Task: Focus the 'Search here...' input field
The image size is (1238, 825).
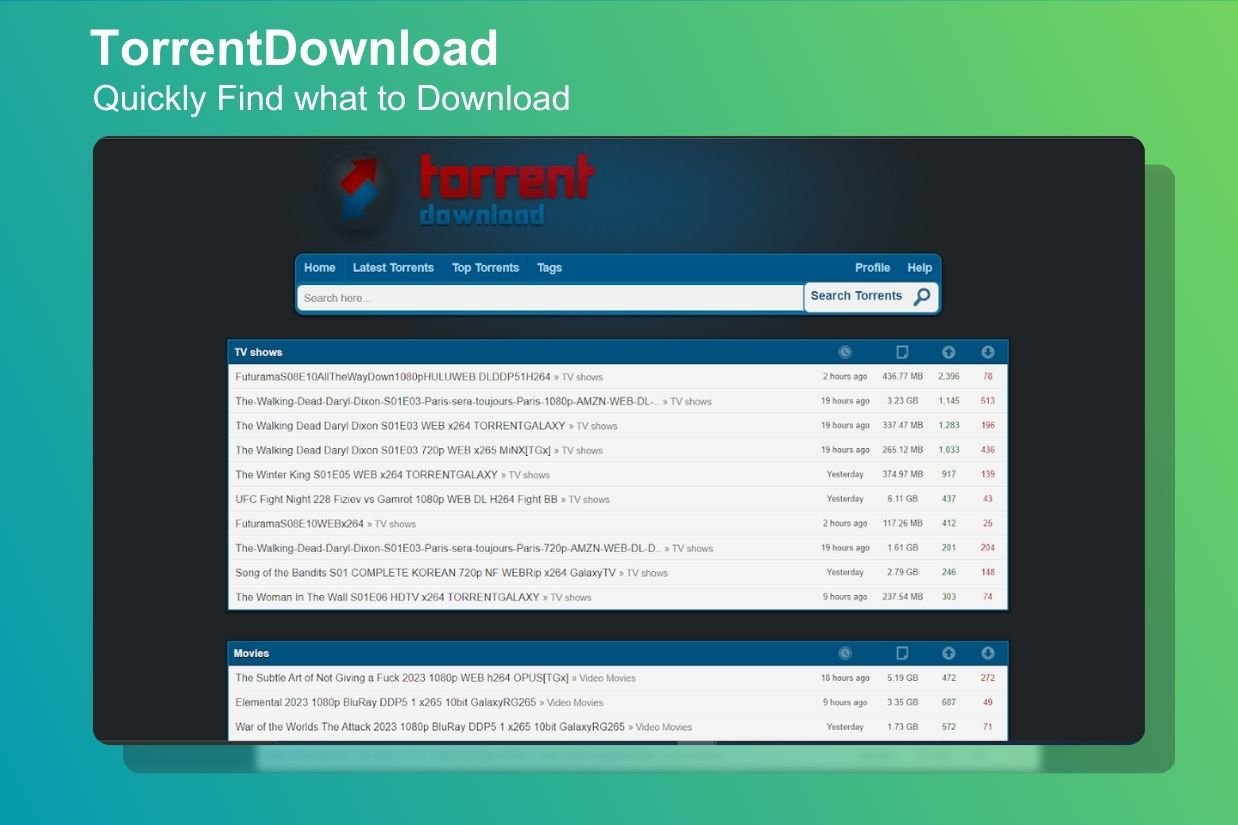Action: click(550, 298)
